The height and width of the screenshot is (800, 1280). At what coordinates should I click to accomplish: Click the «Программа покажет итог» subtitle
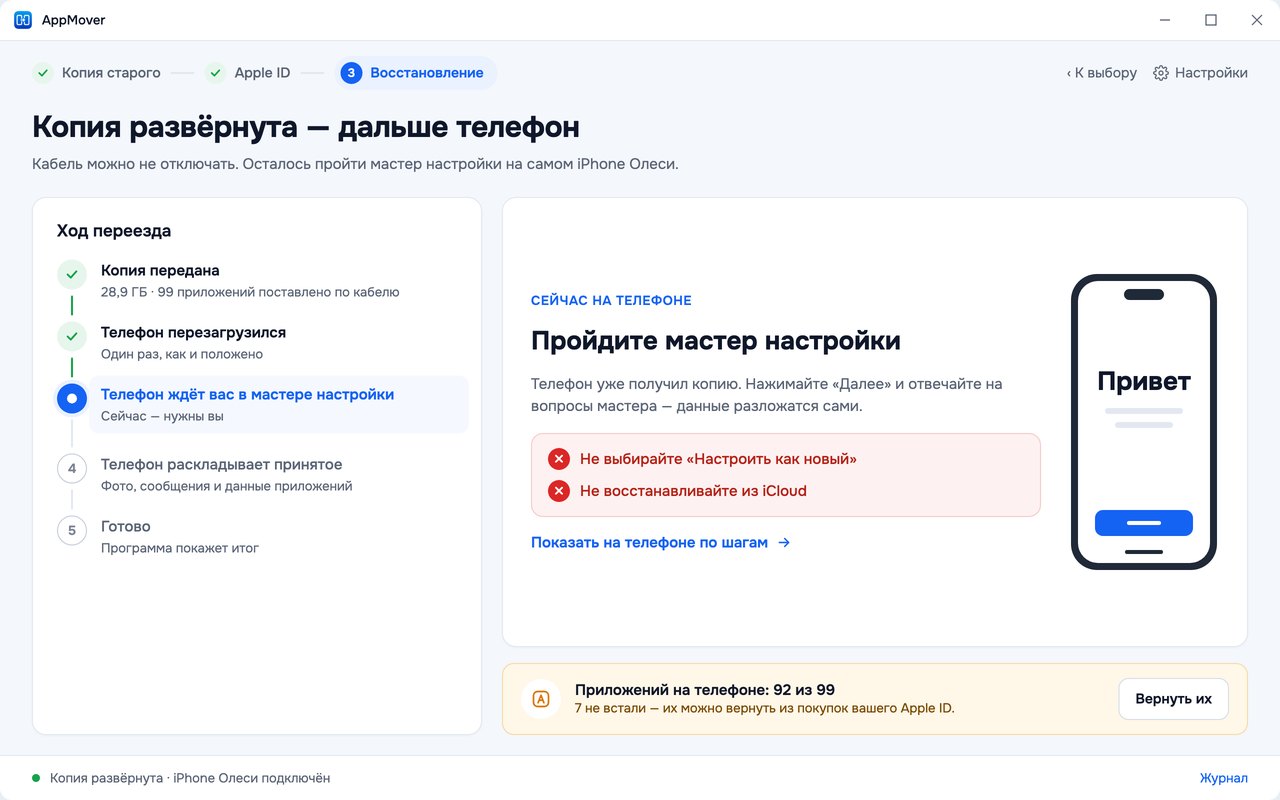[180, 549]
